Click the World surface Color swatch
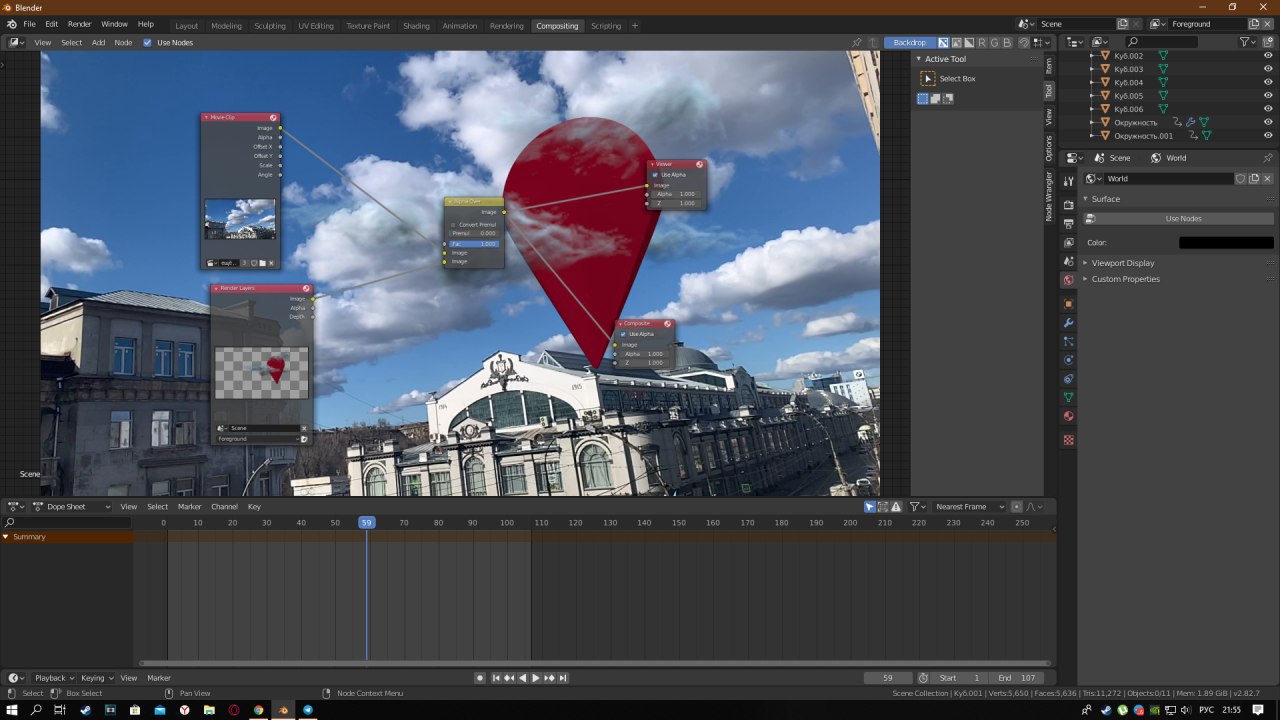1280x720 pixels. click(x=1226, y=242)
